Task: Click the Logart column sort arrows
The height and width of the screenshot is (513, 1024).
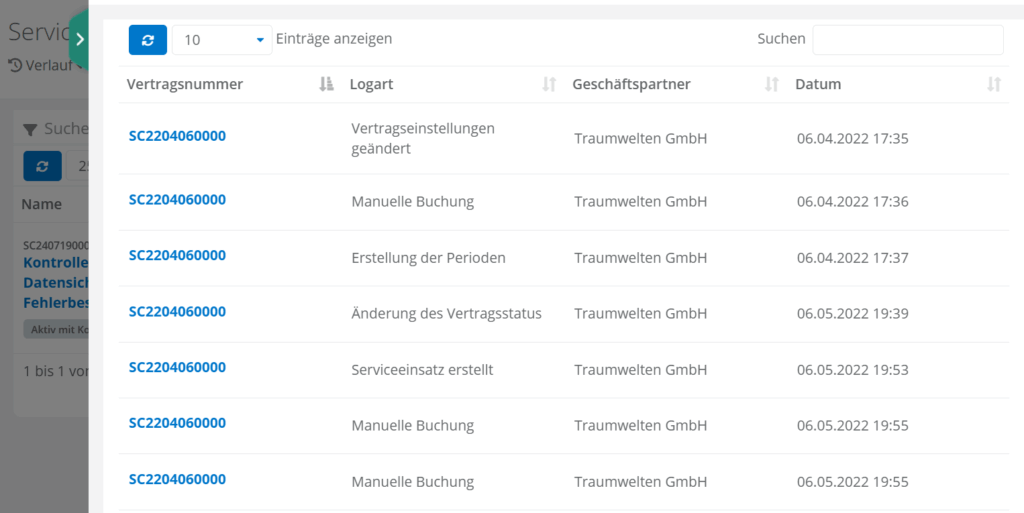Action: (x=548, y=85)
